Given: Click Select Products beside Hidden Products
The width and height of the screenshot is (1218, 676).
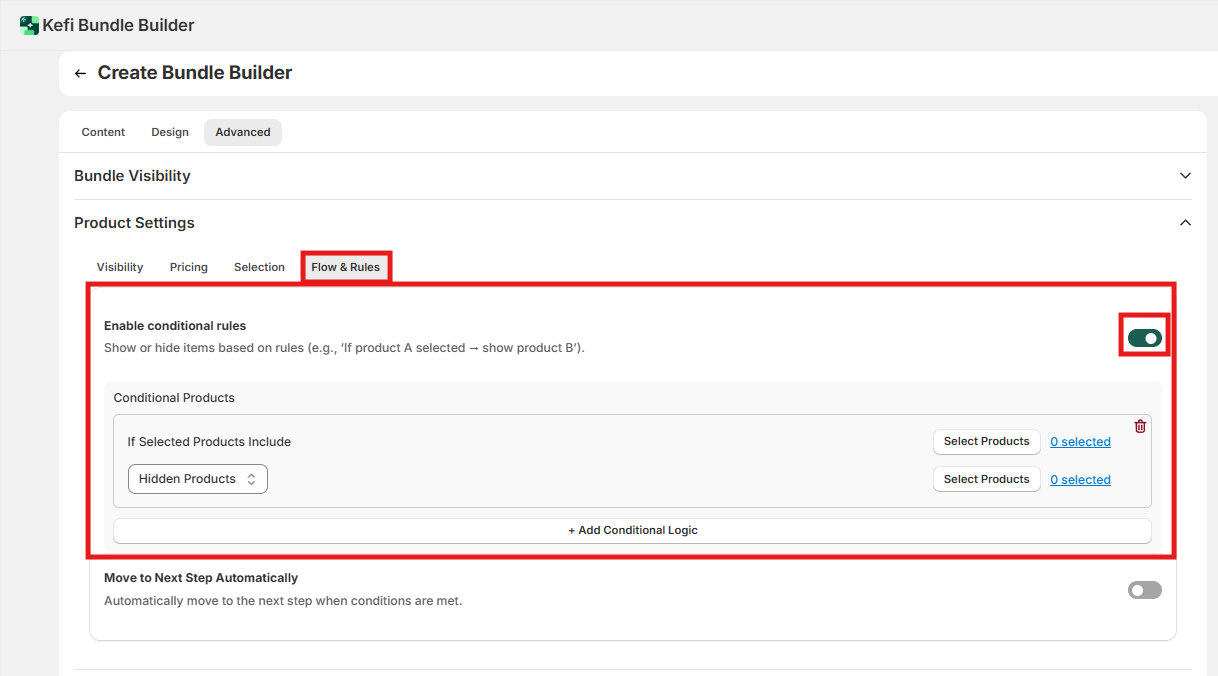Looking at the screenshot, I should pos(986,479).
